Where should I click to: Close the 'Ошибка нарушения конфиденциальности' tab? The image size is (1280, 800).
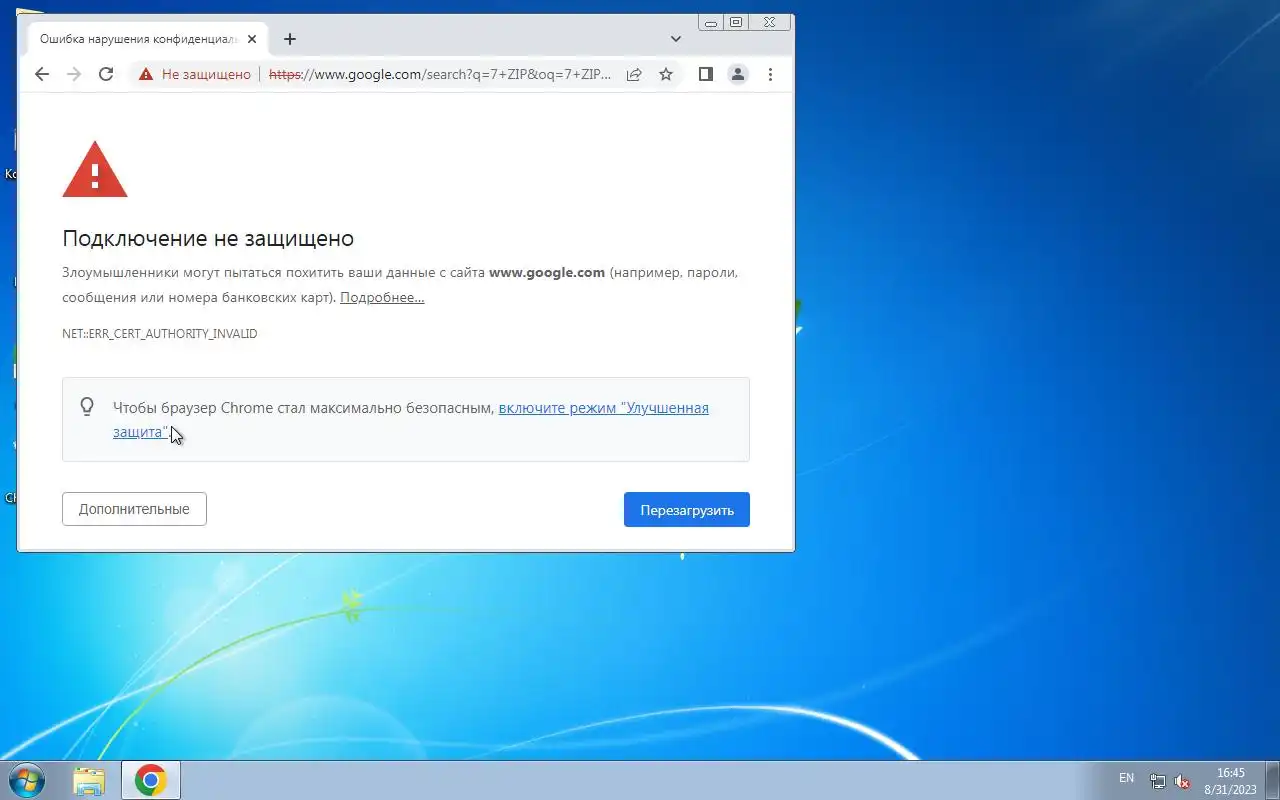pos(252,39)
